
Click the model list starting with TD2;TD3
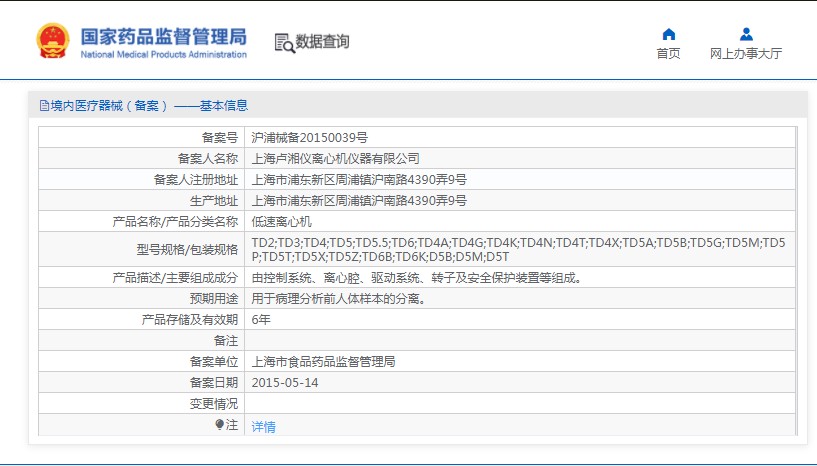tap(518, 250)
